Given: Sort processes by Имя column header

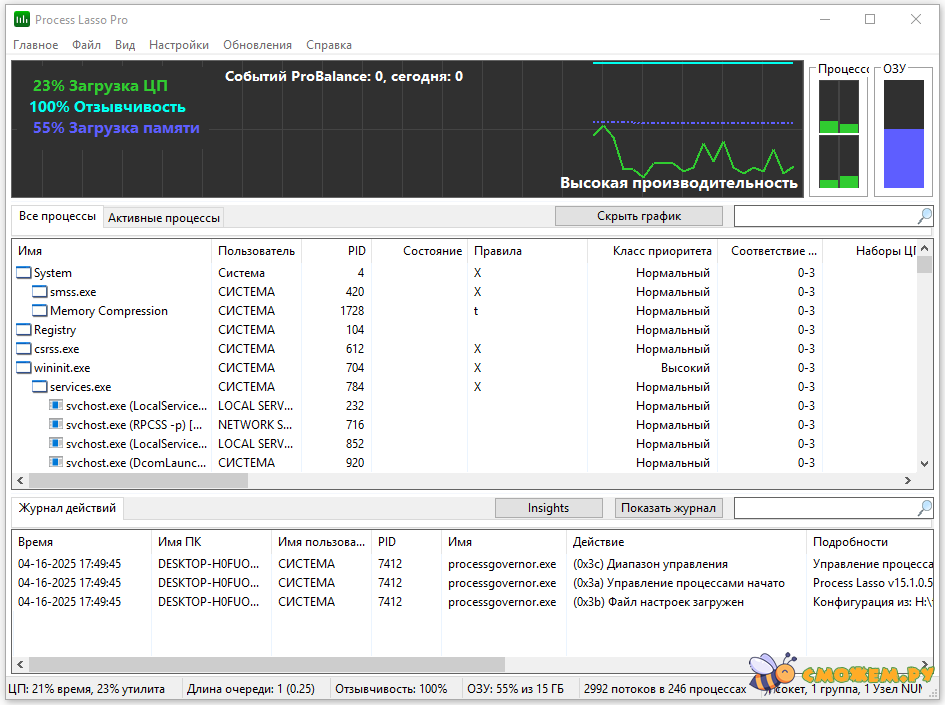Looking at the screenshot, I should click(111, 251).
